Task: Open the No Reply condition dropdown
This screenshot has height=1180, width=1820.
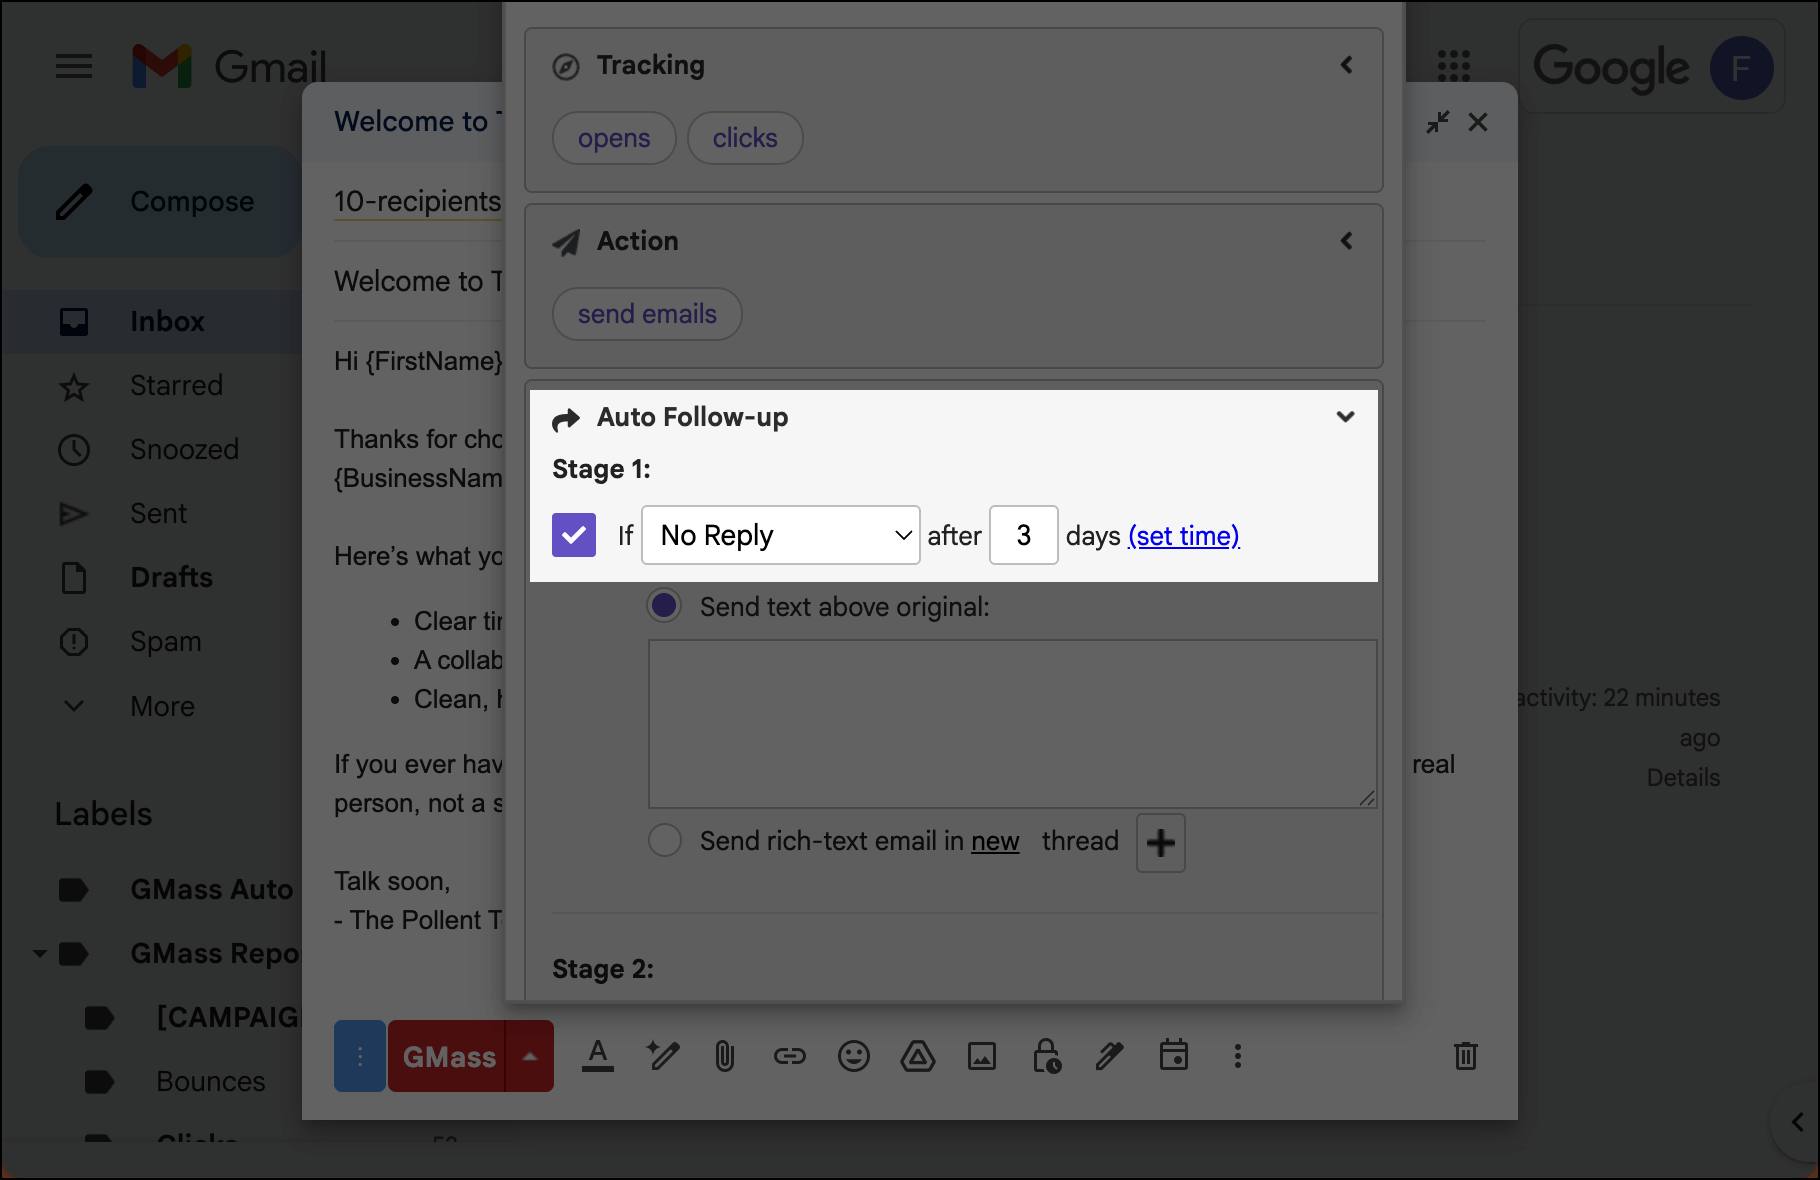Action: pyautogui.click(x=781, y=535)
